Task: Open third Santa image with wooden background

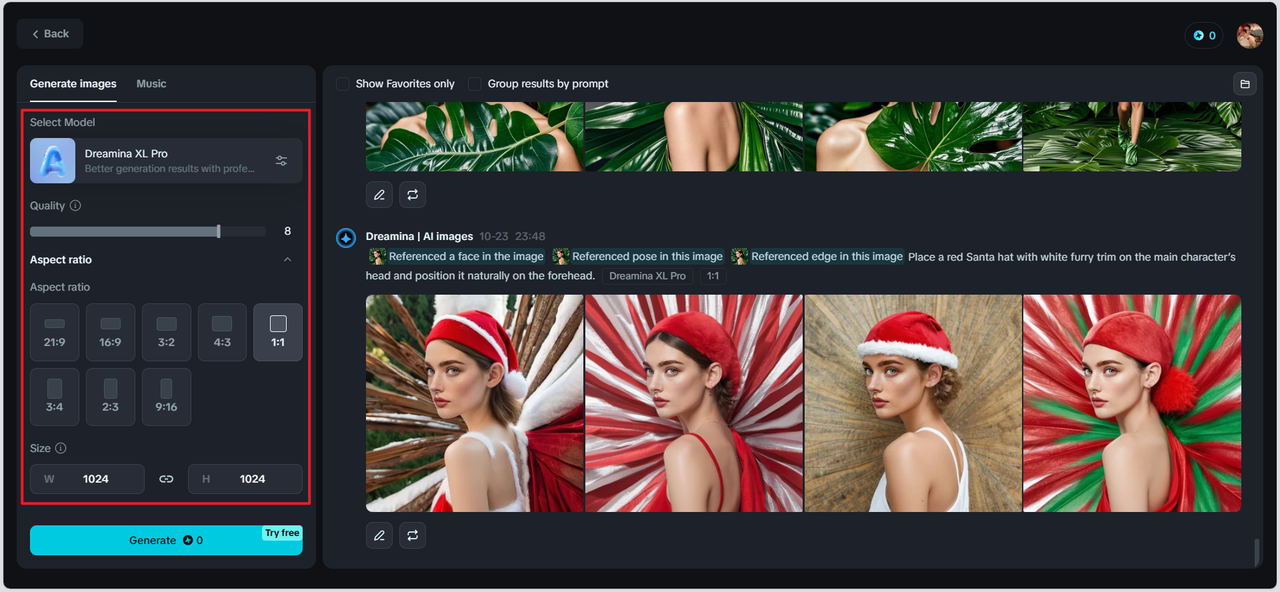Action: click(913, 403)
